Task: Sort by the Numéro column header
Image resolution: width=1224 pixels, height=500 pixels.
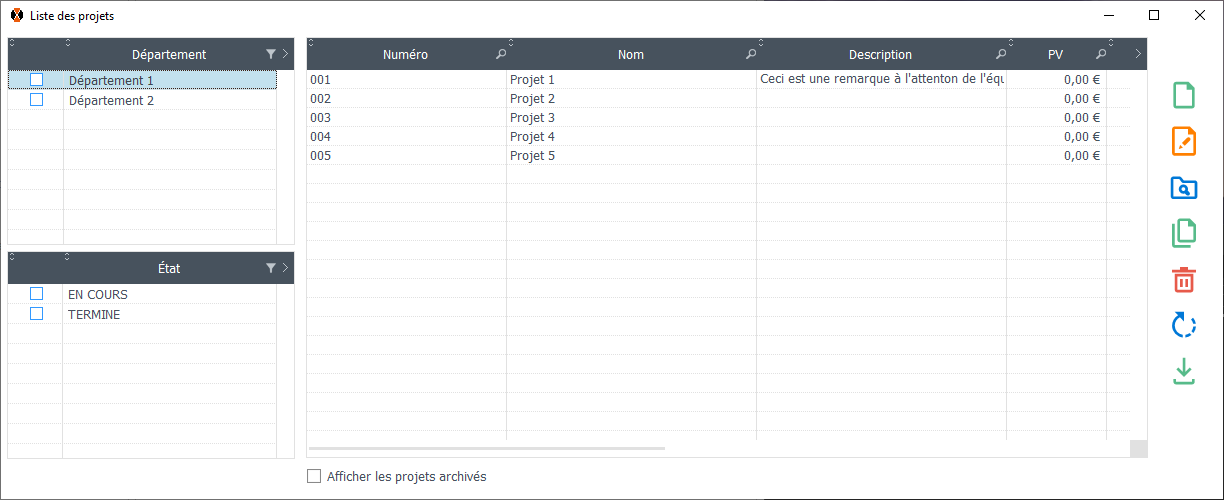Action: (405, 55)
